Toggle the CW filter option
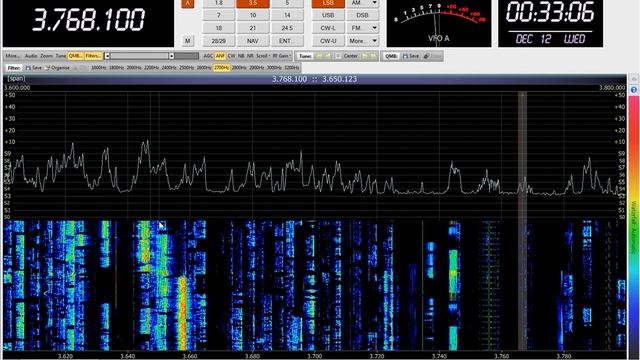The width and height of the screenshot is (640, 360). [231, 56]
